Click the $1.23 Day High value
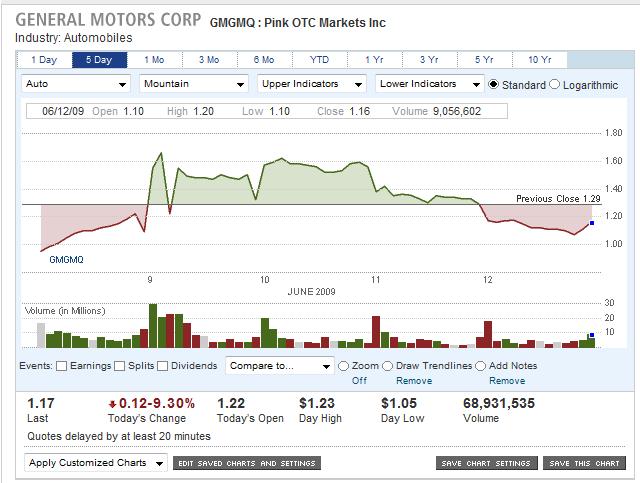The height and width of the screenshot is (483, 640). [317, 403]
